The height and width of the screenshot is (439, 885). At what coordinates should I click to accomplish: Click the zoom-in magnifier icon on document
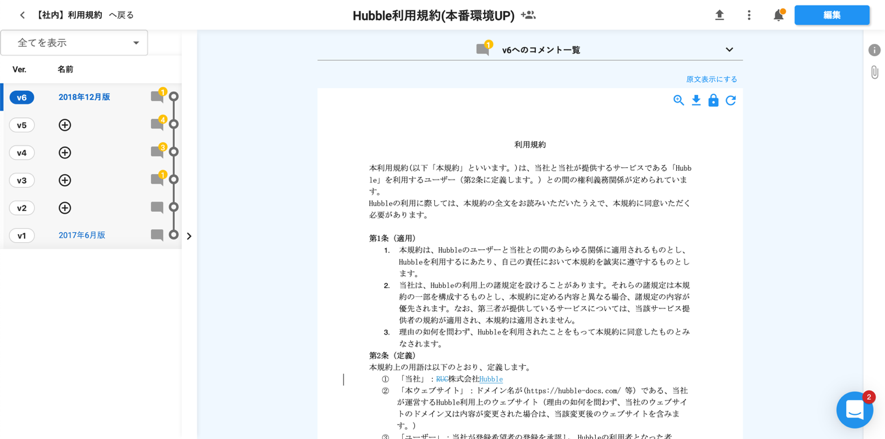[678, 100]
